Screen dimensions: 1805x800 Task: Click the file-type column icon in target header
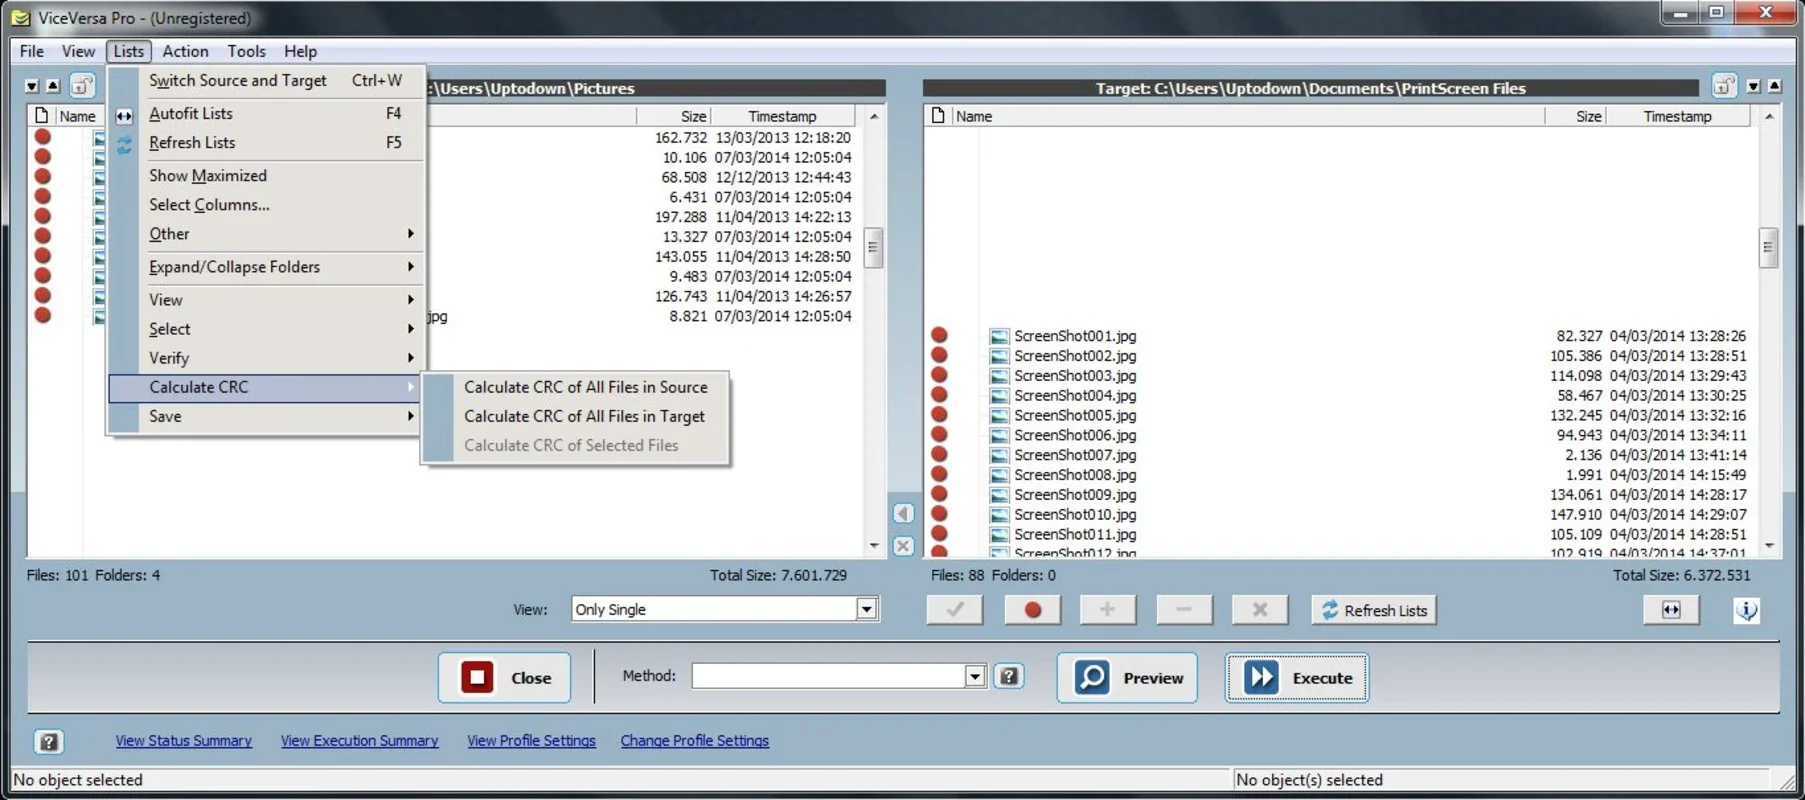[x=938, y=116]
